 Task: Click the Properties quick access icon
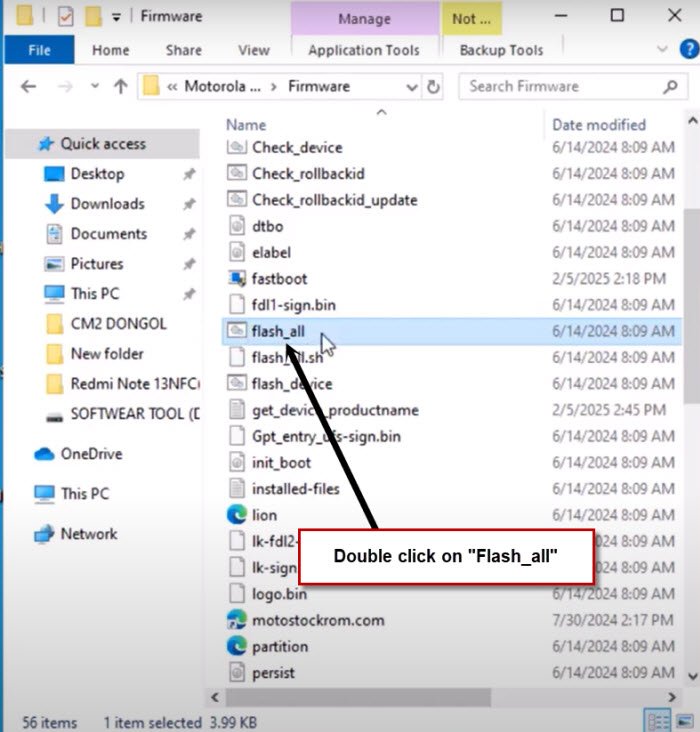click(x=65, y=17)
